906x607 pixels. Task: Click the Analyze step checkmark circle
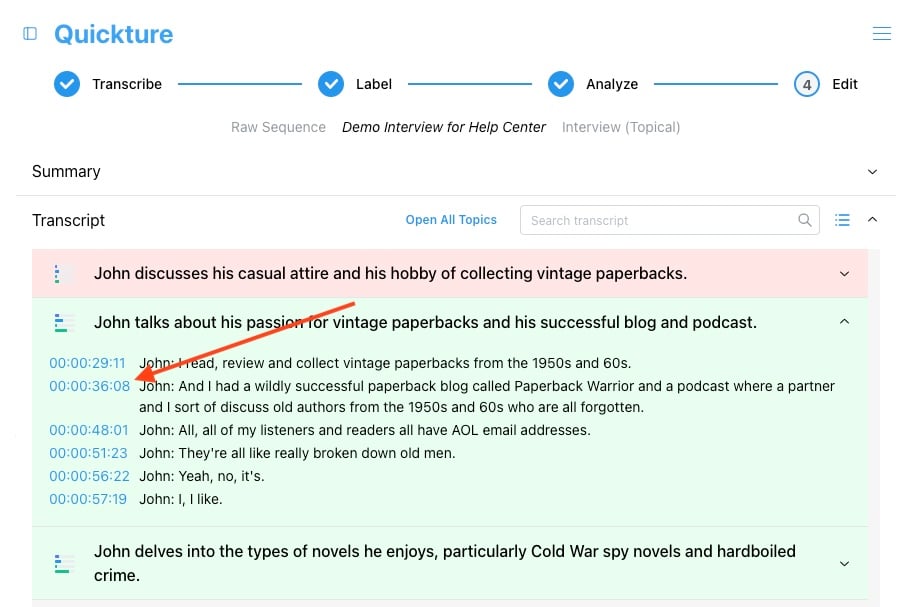pos(561,84)
